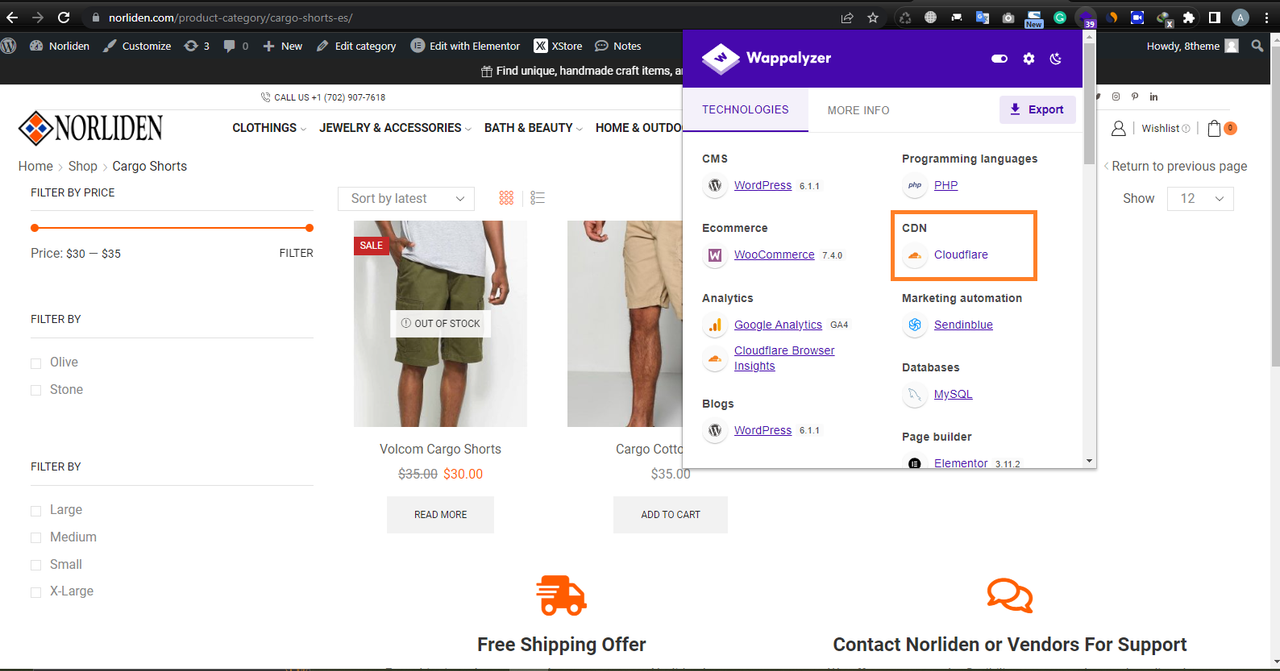
Task: Expand BATH & BEAUTY menu
Action: pos(533,128)
